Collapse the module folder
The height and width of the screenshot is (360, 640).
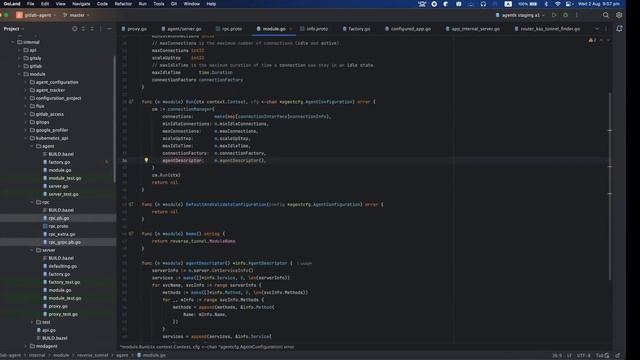[19, 74]
